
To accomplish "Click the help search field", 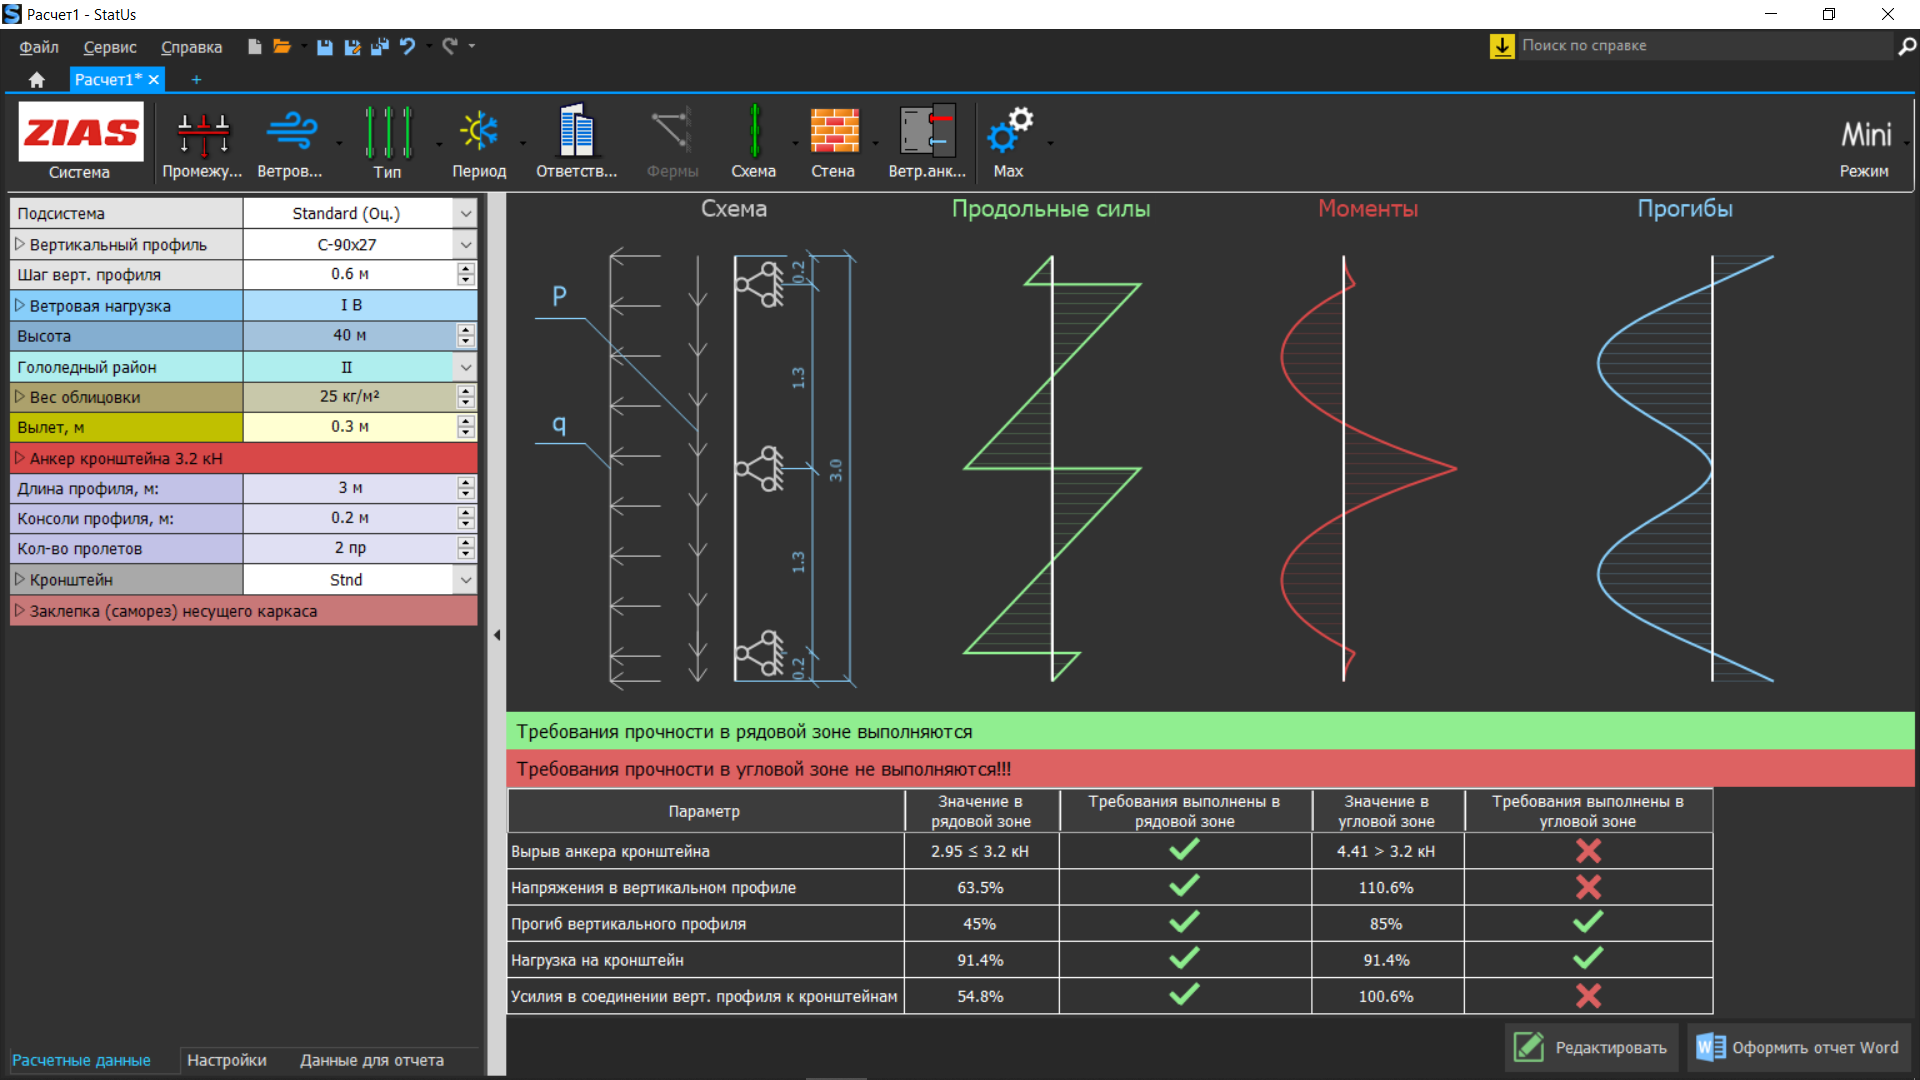I will pos(1700,45).
